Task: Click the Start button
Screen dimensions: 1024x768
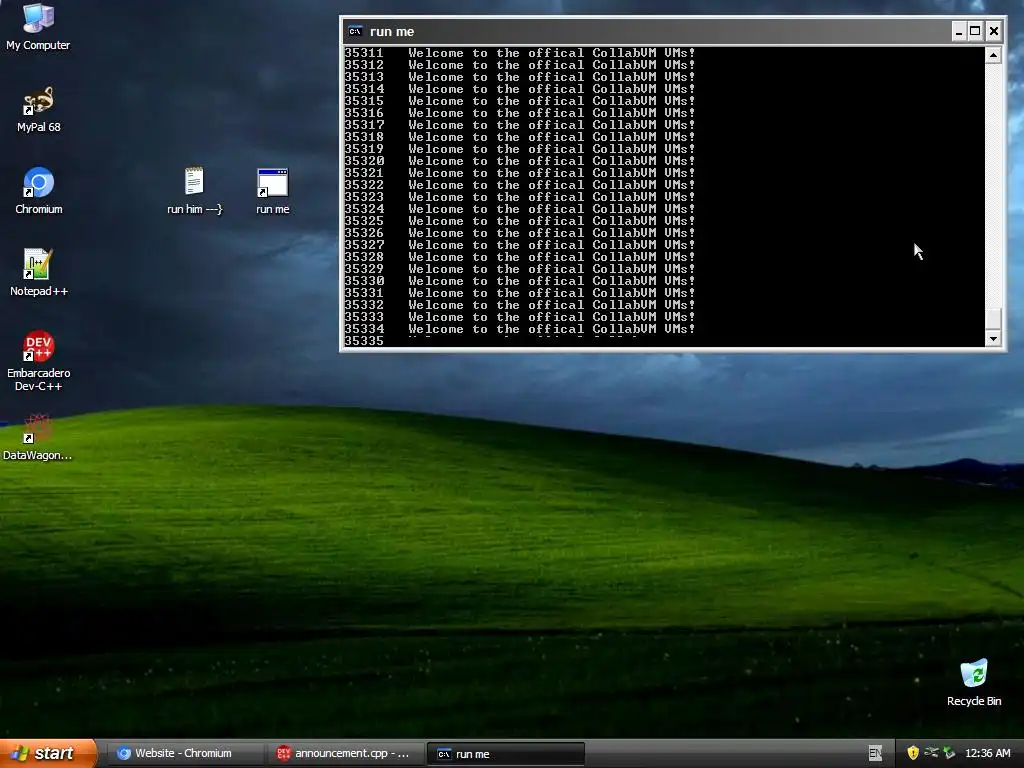Action: [x=48, y=753]
